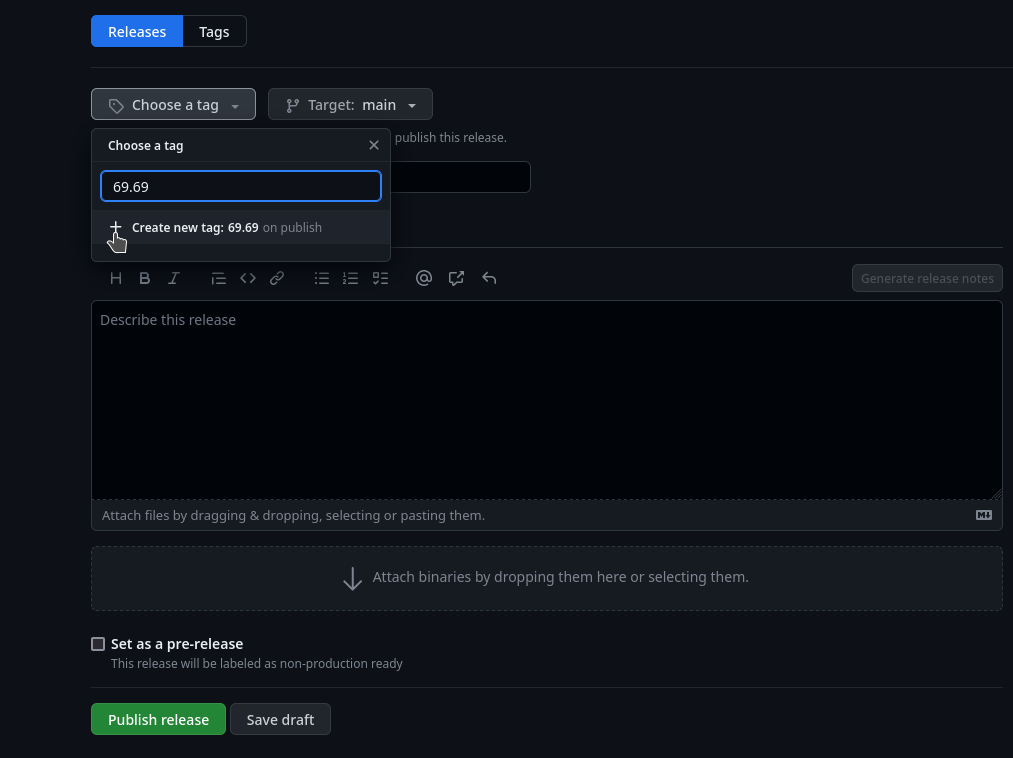The width and height of the screenshot is (1013, 758).
Task: Open the Choose a tag dropdown
Action: (173, 105)
